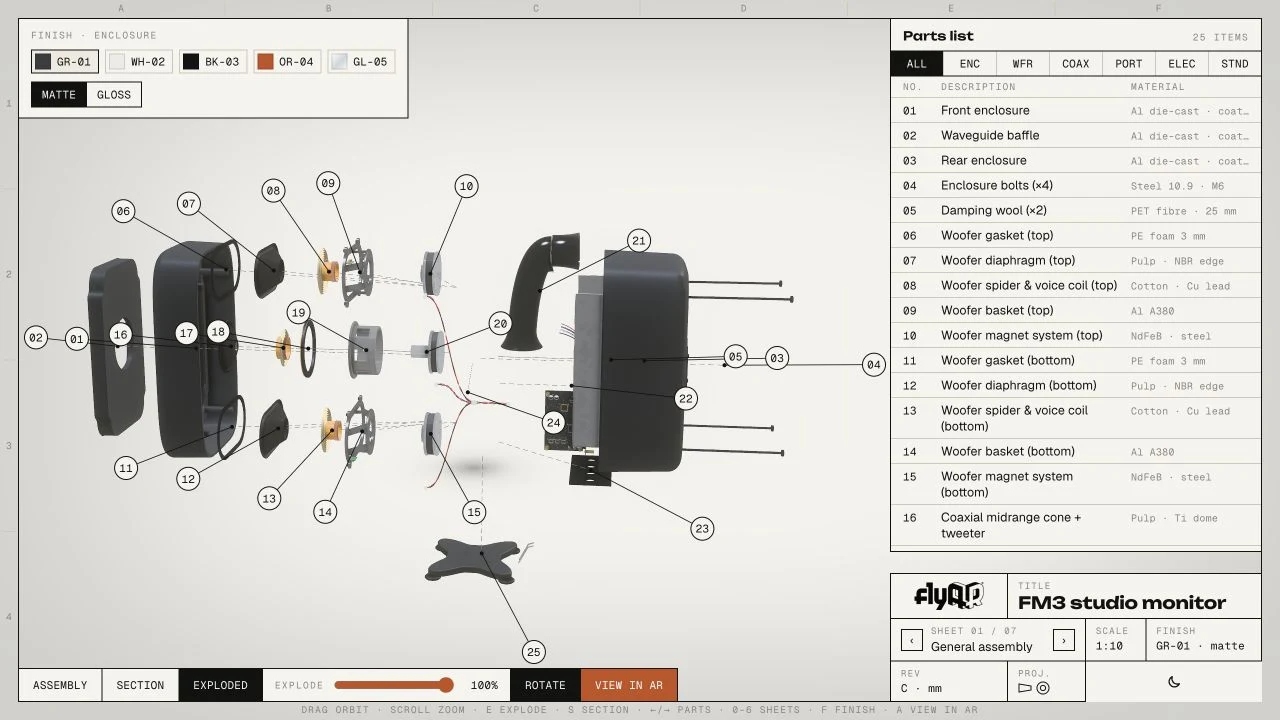Select 'Woofer basket (bottom)' row
This screenshot has width=1280, height=720.
click(x=1076, y=452)
